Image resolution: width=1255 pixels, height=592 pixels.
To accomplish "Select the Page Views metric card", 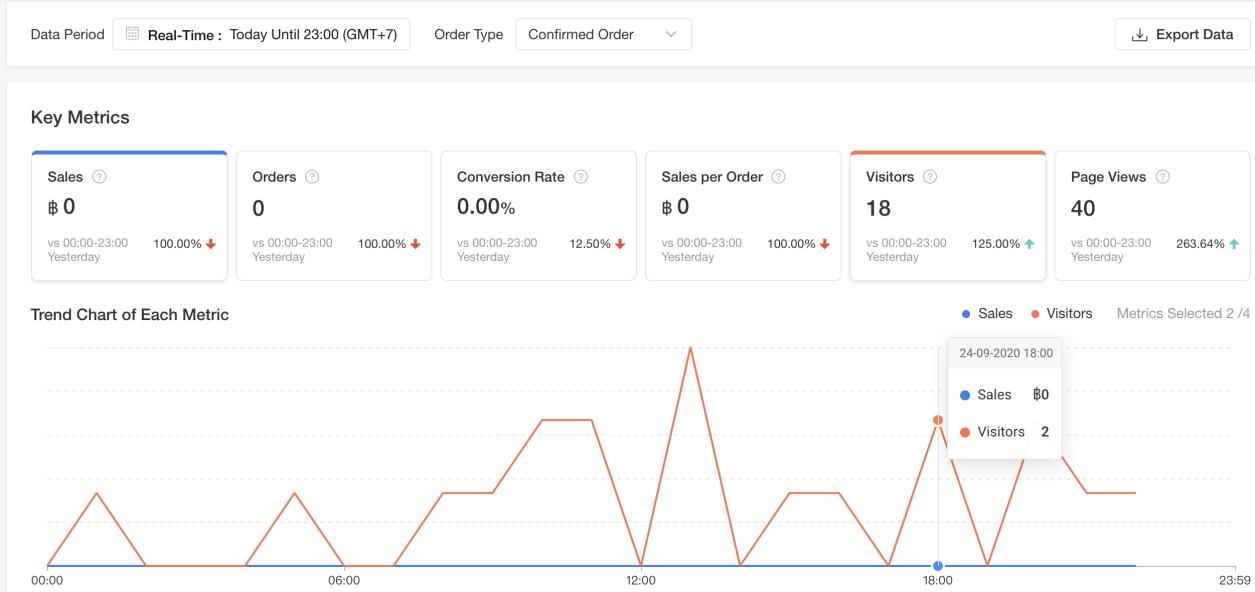I will pos(1152,216).
